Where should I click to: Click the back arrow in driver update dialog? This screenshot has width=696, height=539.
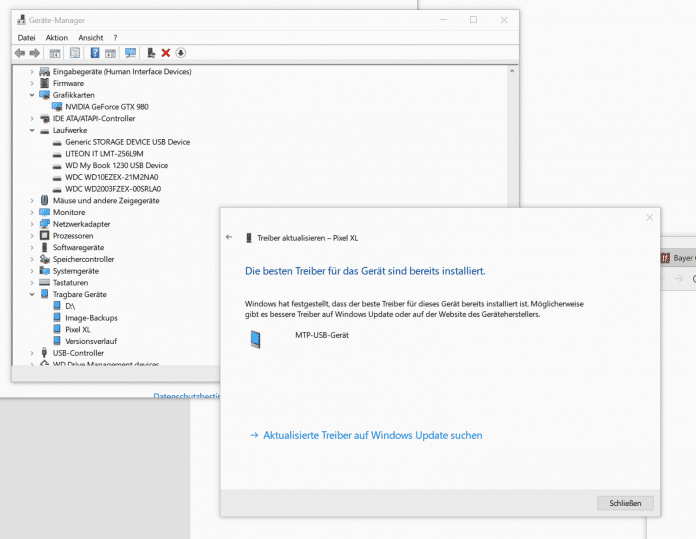tap(229, 238)
